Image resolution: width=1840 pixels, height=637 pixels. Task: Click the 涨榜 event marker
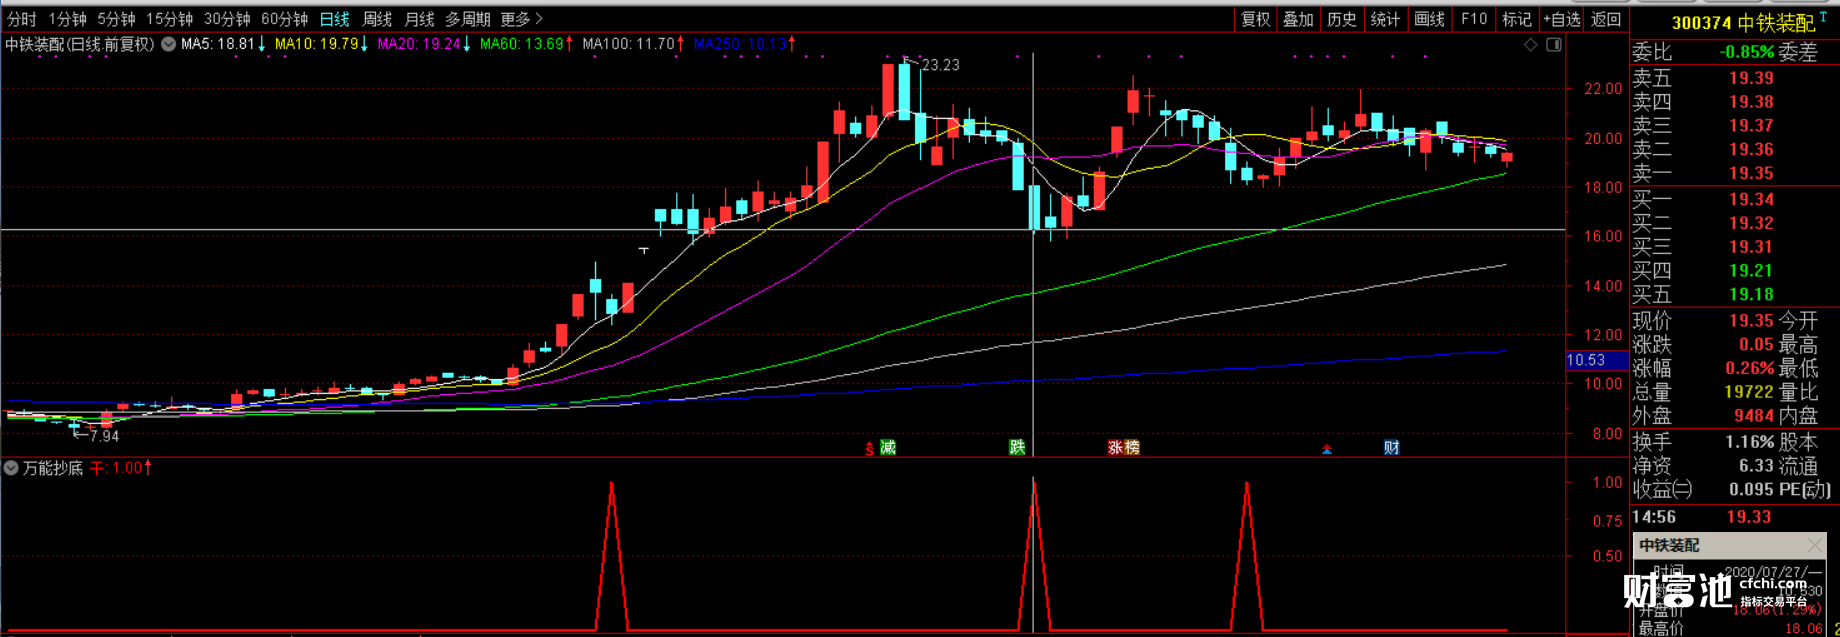tap(1124, 447)
